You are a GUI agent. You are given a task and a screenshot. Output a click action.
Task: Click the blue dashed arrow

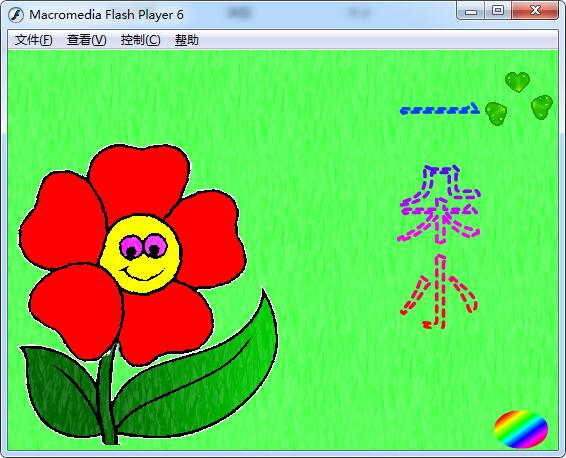tap(440, 109)
